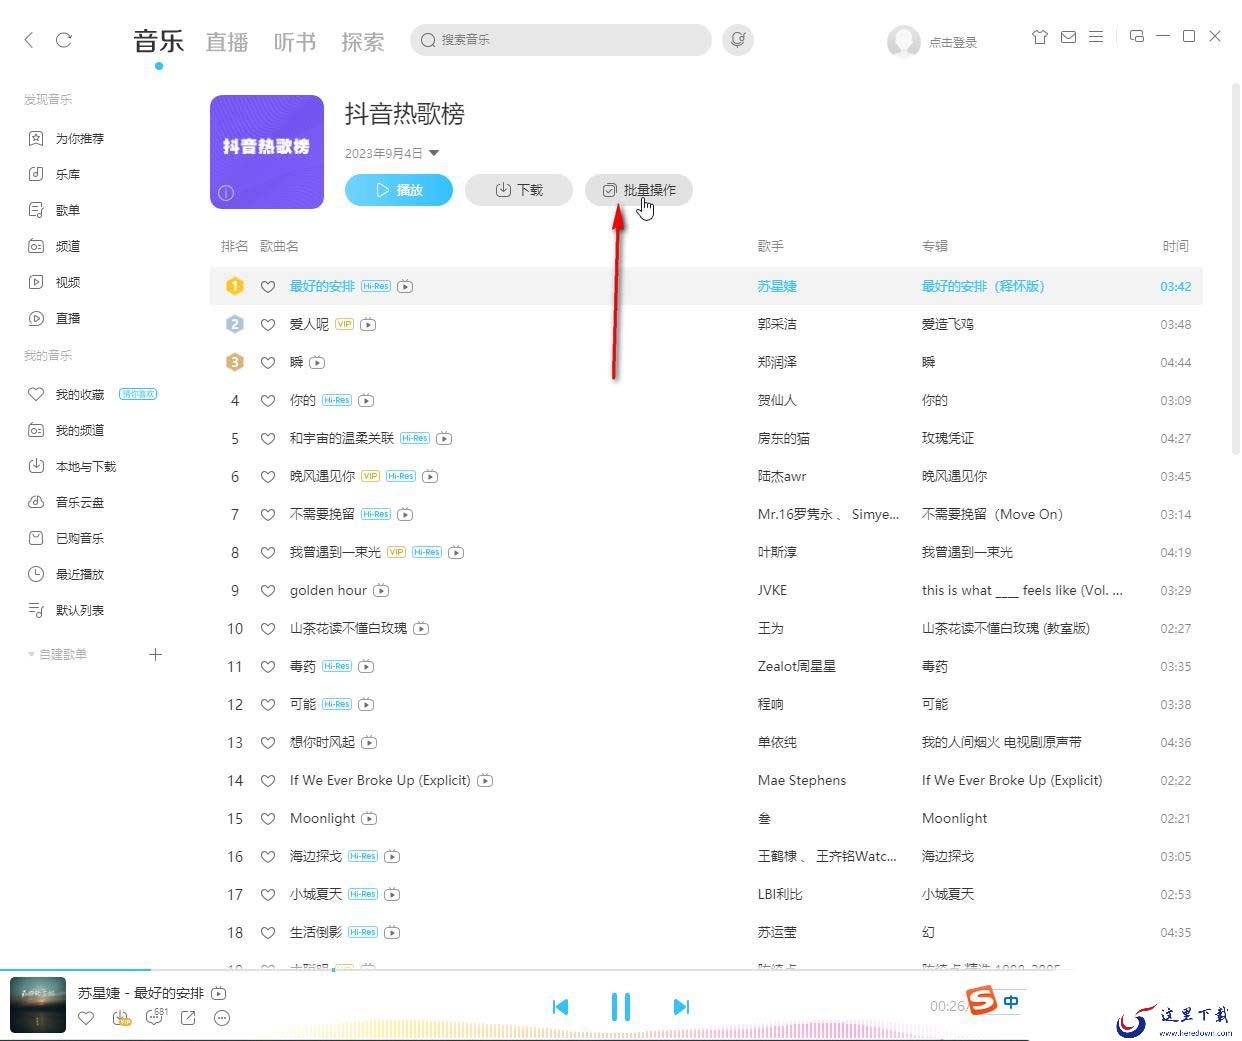1242x1041 pixels.
Task: Favorite the song 你的
Action: (x=268, y=400)
